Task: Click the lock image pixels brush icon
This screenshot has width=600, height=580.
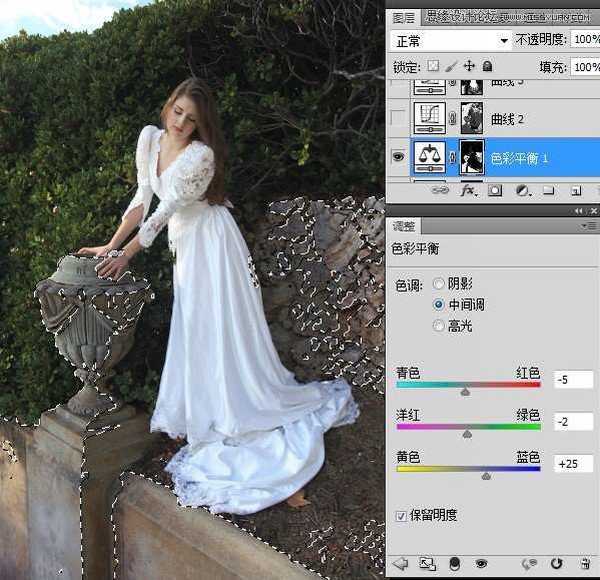Action: click(x=451, y=67)
